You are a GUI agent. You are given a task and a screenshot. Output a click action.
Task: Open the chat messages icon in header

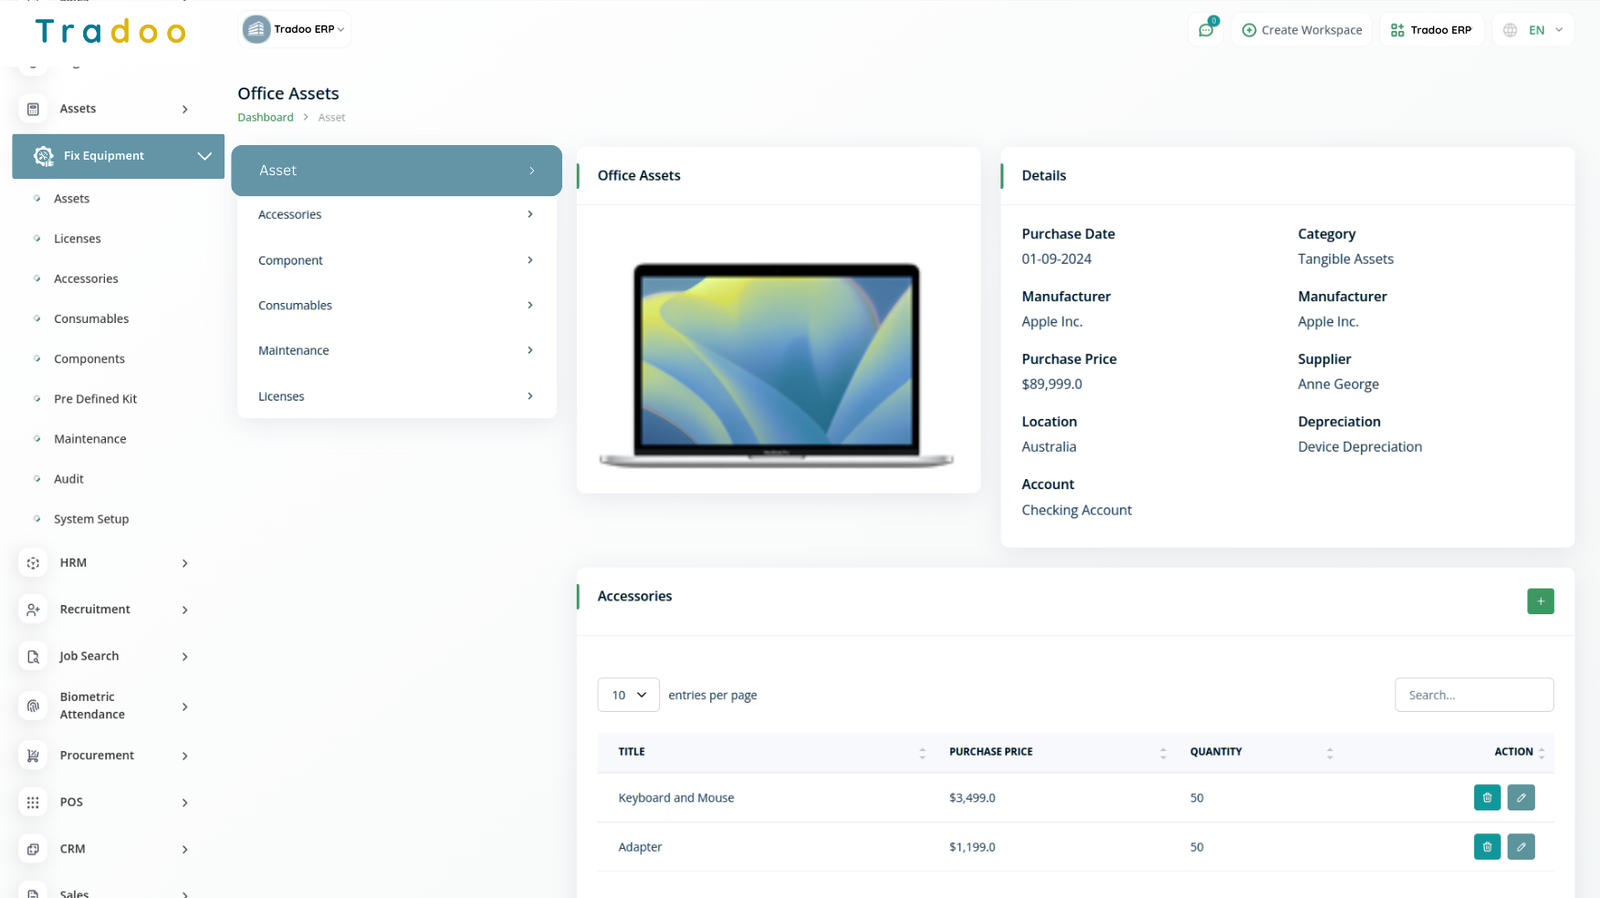(1206, 30)
